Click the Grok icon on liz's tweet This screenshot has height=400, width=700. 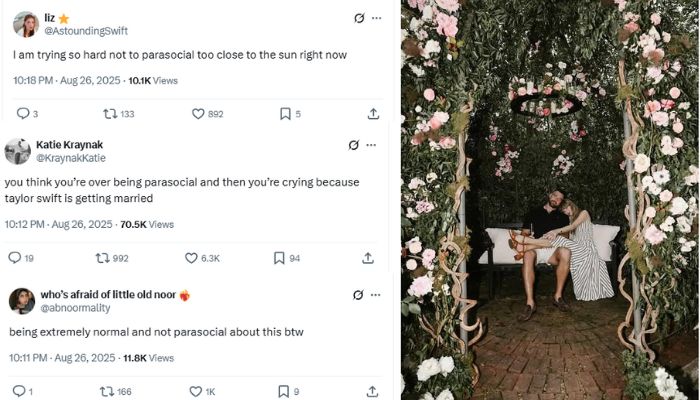click(x=359, y=18)
